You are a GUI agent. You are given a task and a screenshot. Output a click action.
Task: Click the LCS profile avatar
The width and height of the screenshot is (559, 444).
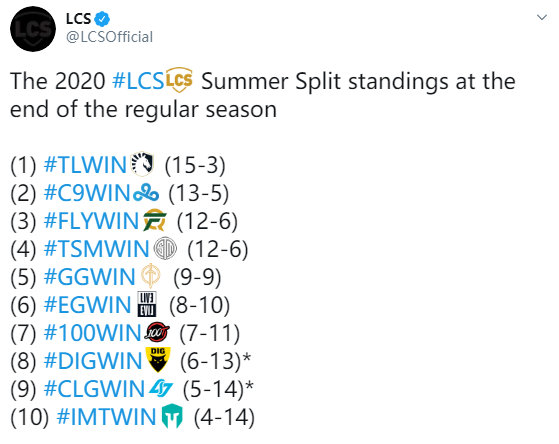[x=33, y=29]
